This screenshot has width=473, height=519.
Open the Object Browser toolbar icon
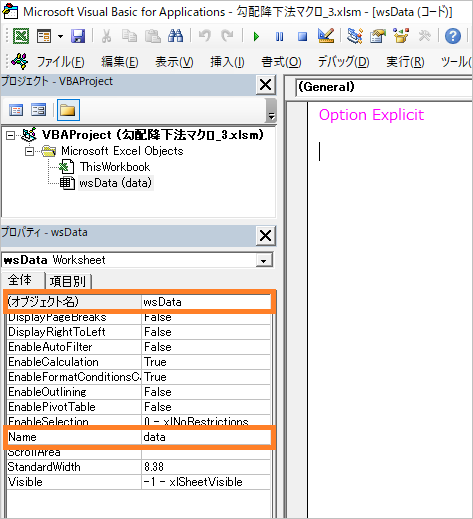(401, 36)
